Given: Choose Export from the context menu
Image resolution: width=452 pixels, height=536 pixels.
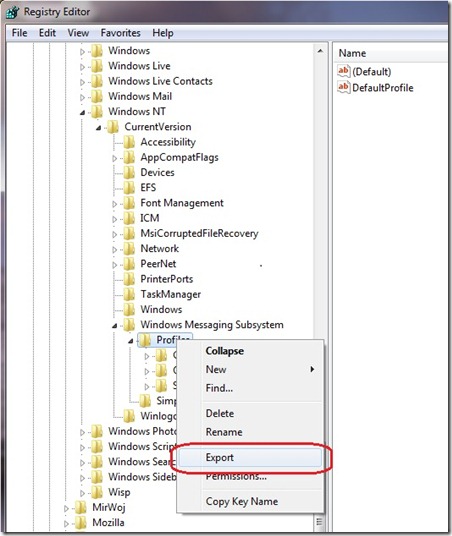Looking at the screenshot, I should (250, 457).
